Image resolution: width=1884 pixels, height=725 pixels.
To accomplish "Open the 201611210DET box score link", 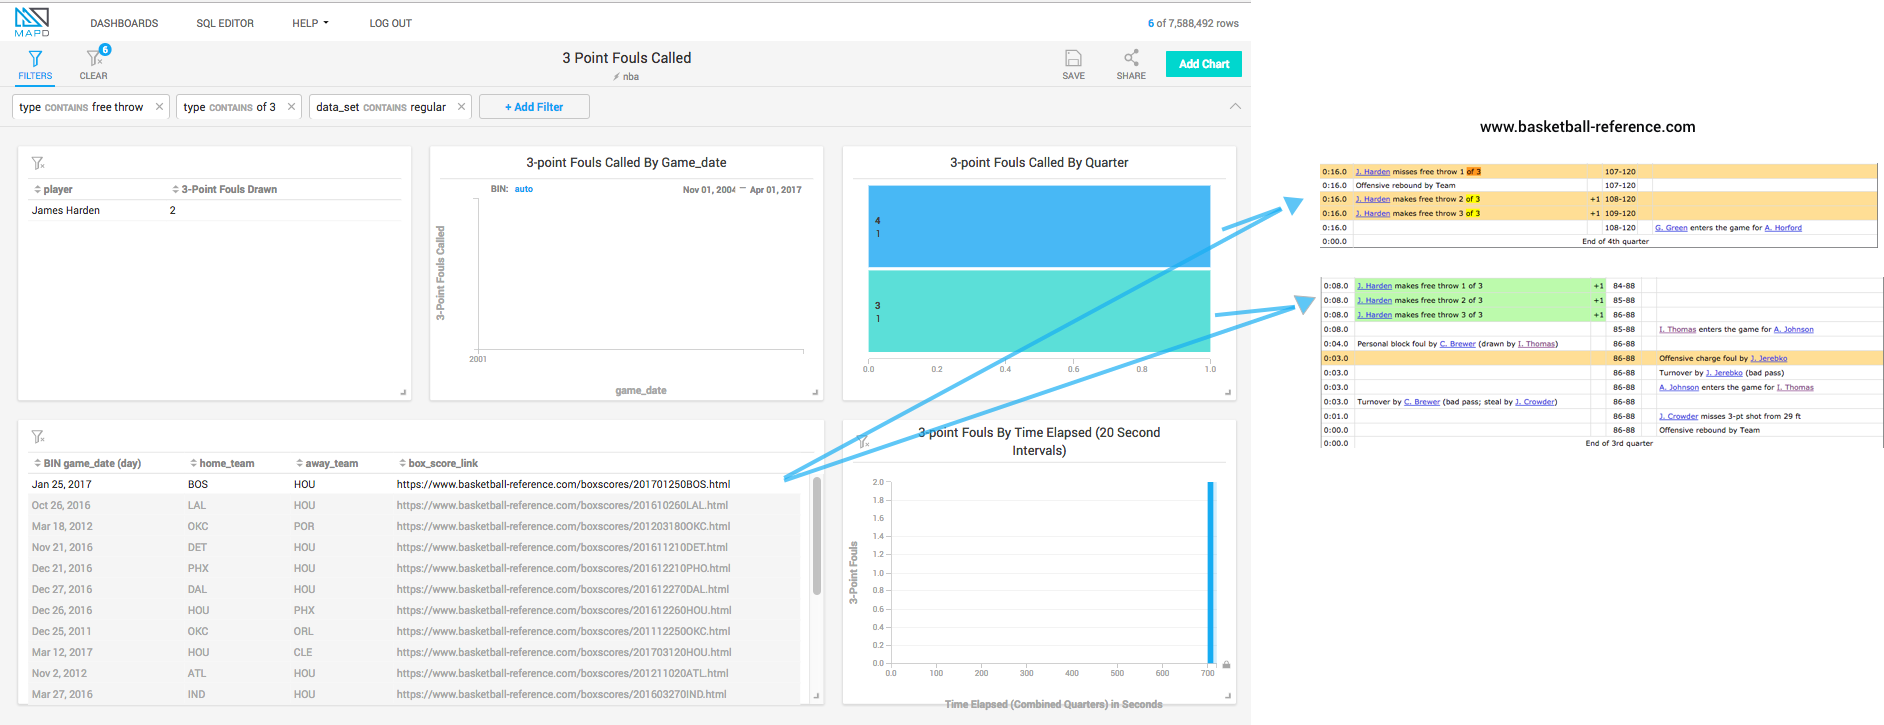I will click(562, 547).
